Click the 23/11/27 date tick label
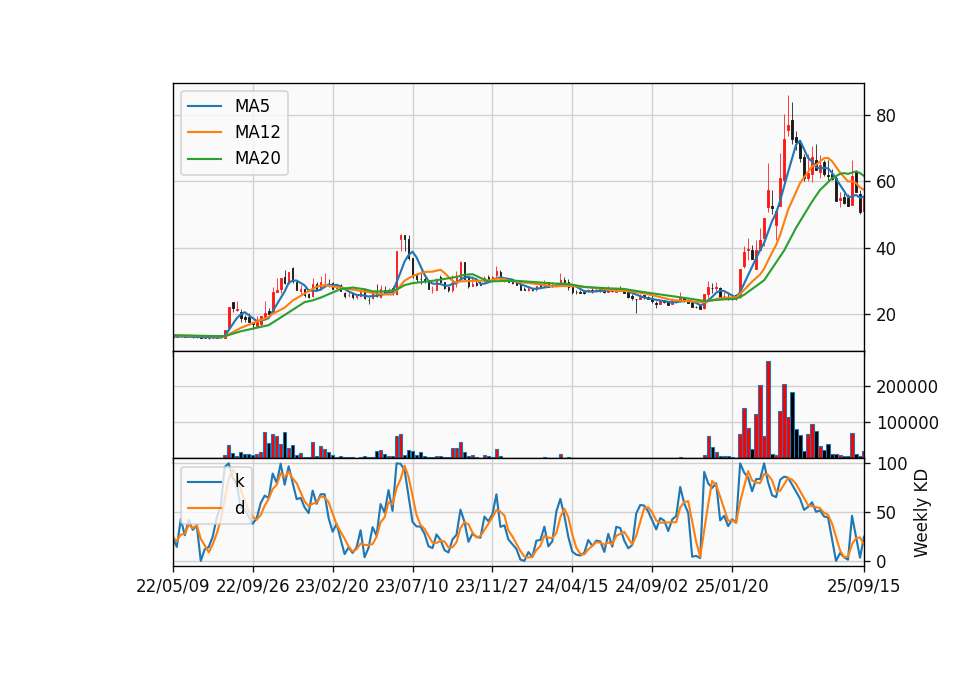The width and height of the screenshot is (960, 690). [x=492, y=586]
